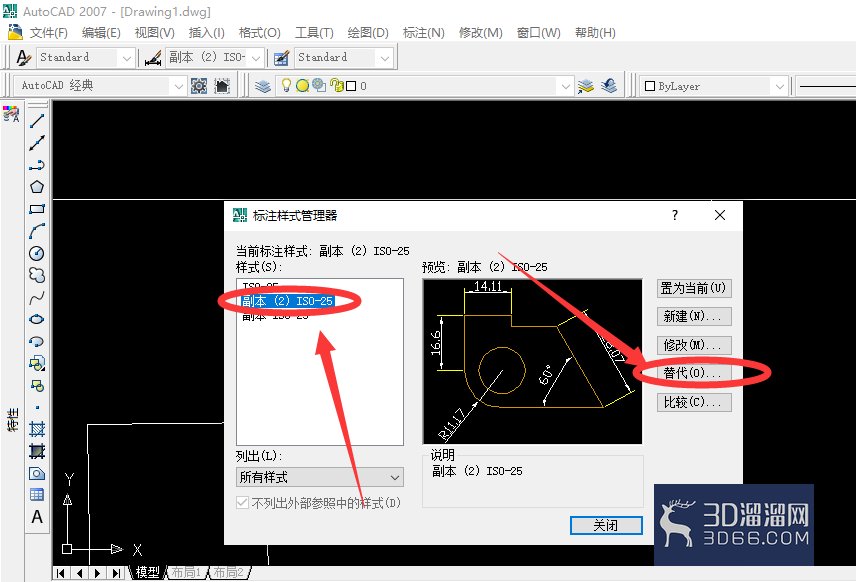The image size is (856, 582).
Task: Select the Ellipse arc tool
Action: tap(37, 342)
